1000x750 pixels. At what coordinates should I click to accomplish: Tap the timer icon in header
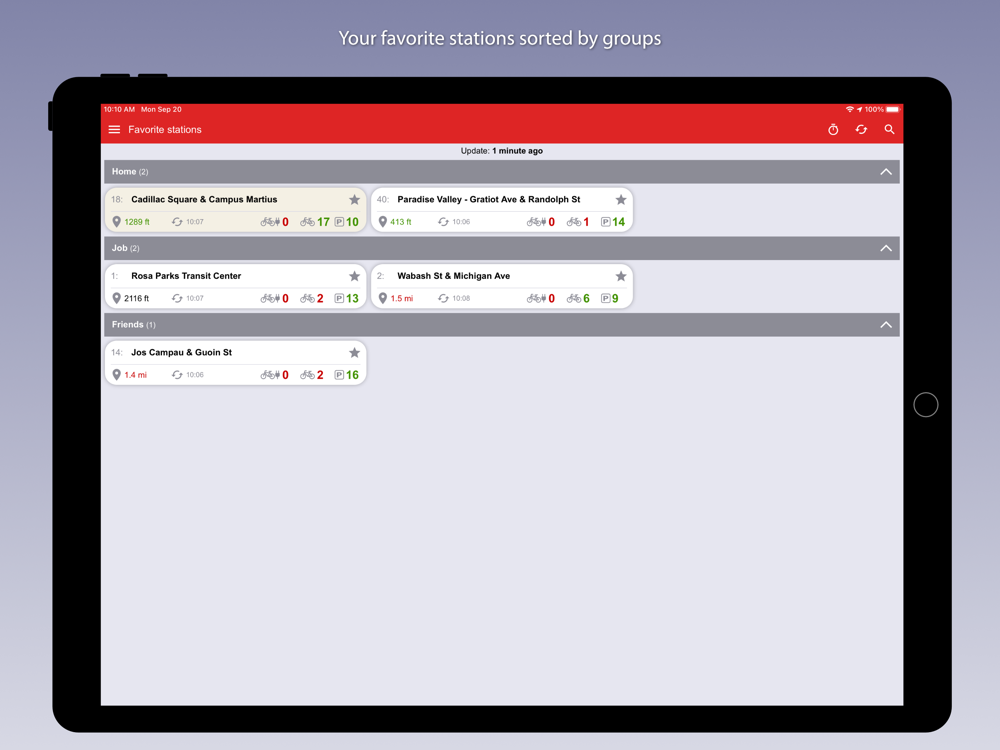pos(833,129)
